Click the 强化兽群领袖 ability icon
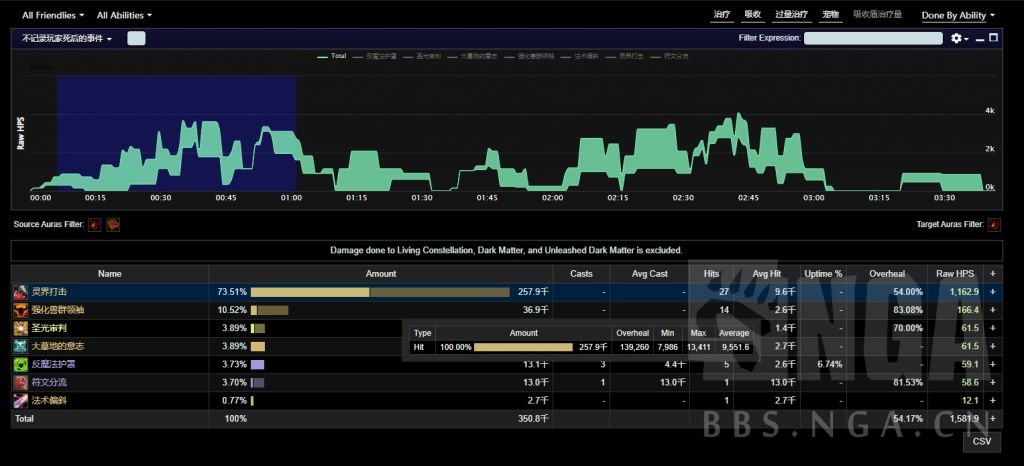The width and height of the screenshot is (1024, 466). point(20,310)
